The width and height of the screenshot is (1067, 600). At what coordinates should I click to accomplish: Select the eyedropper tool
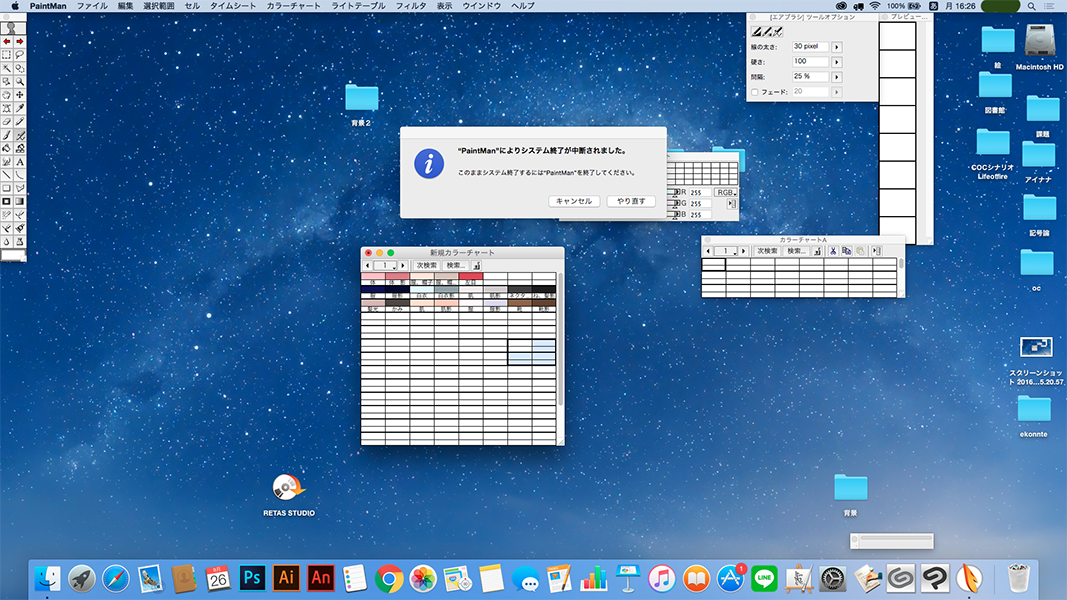[20, 108]
